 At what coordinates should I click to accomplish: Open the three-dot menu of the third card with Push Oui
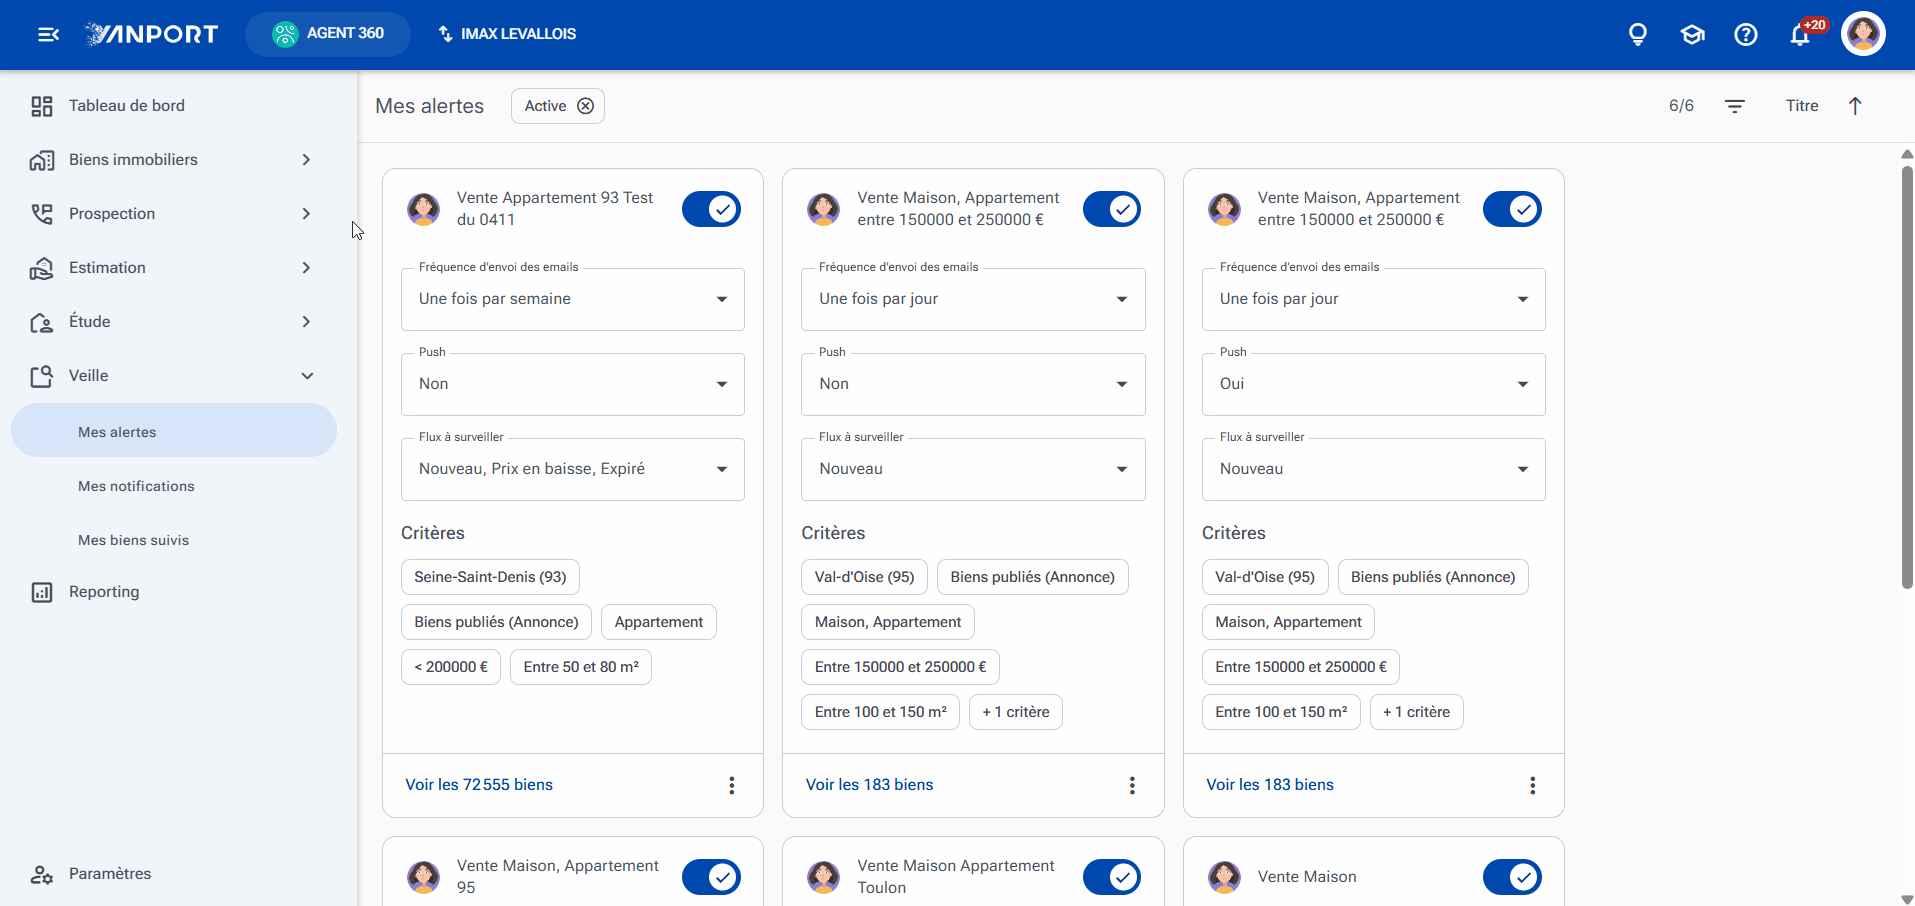coord(1532,785)
